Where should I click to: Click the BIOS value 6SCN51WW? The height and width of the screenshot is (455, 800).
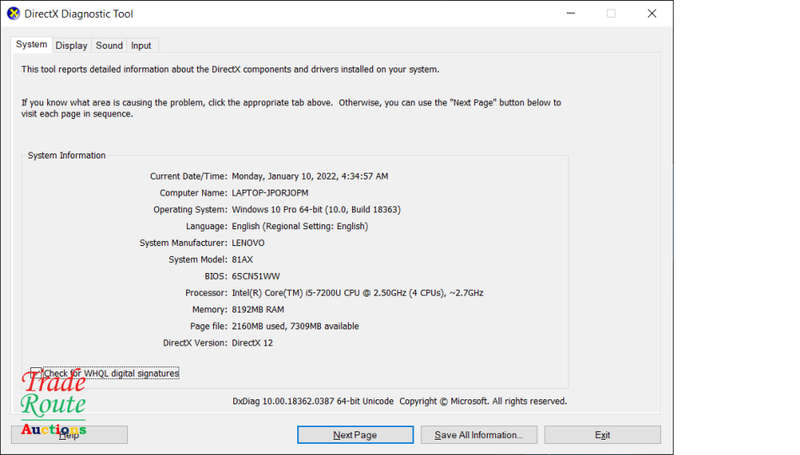click(x=256, y=276)
